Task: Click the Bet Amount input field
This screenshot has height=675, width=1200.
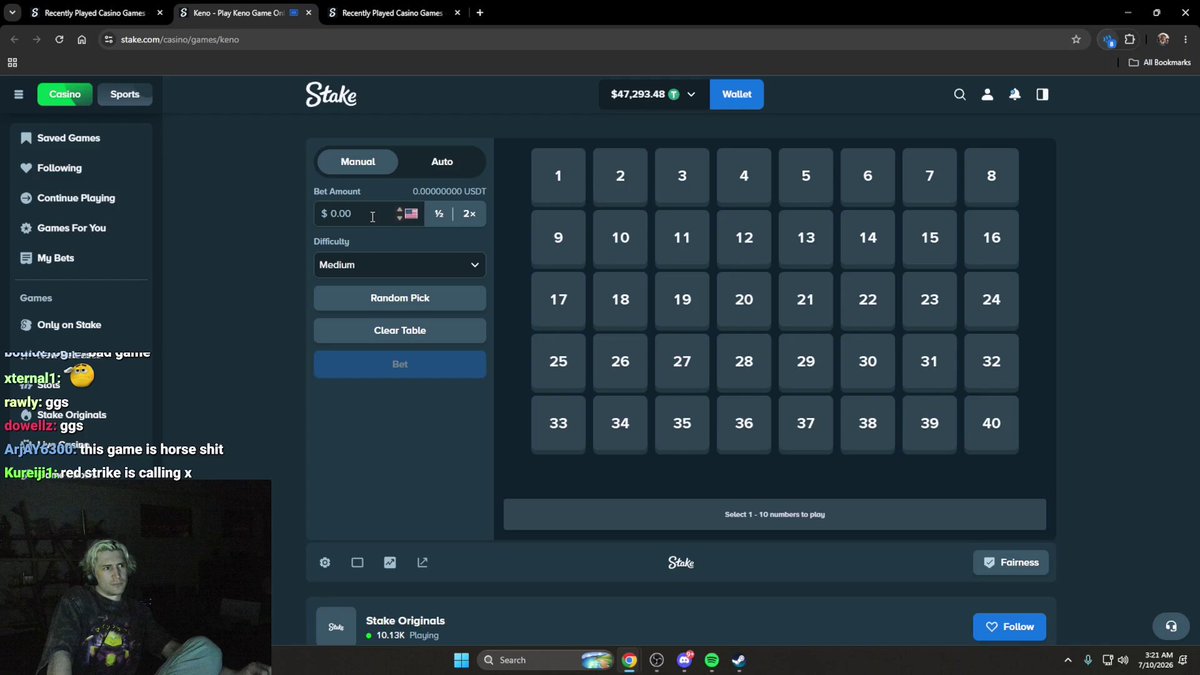Action: (x=369, y=214)
